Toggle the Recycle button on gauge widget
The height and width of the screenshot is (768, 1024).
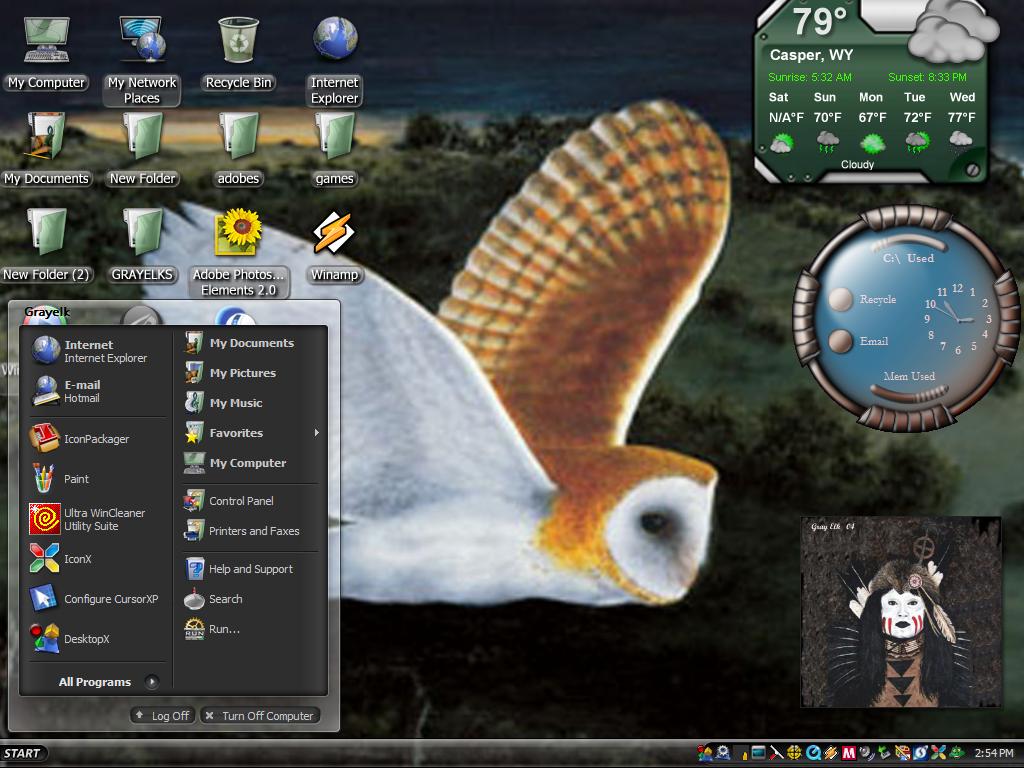840,299
